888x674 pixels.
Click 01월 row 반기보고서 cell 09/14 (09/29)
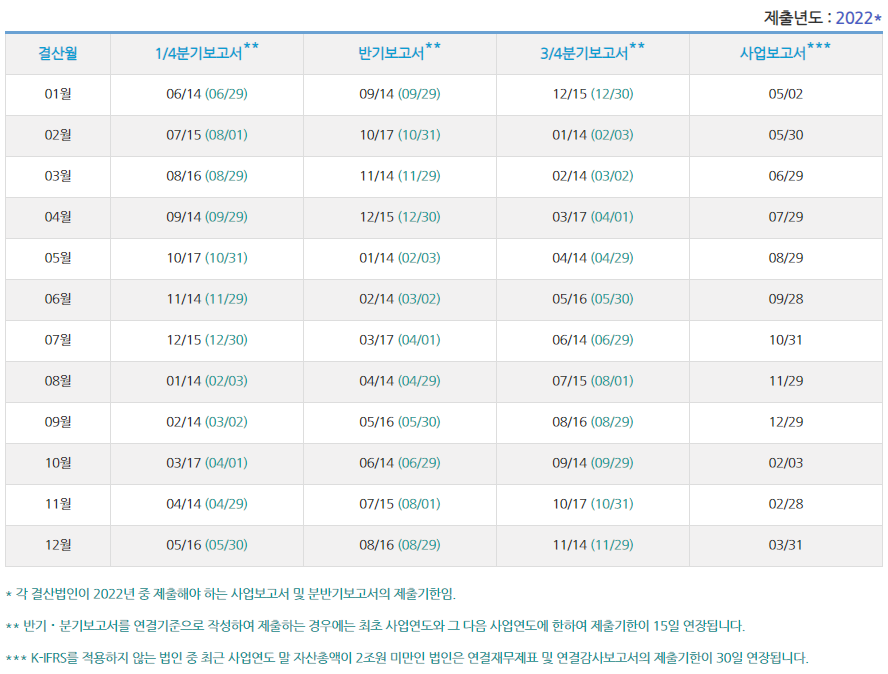(400, 94)
